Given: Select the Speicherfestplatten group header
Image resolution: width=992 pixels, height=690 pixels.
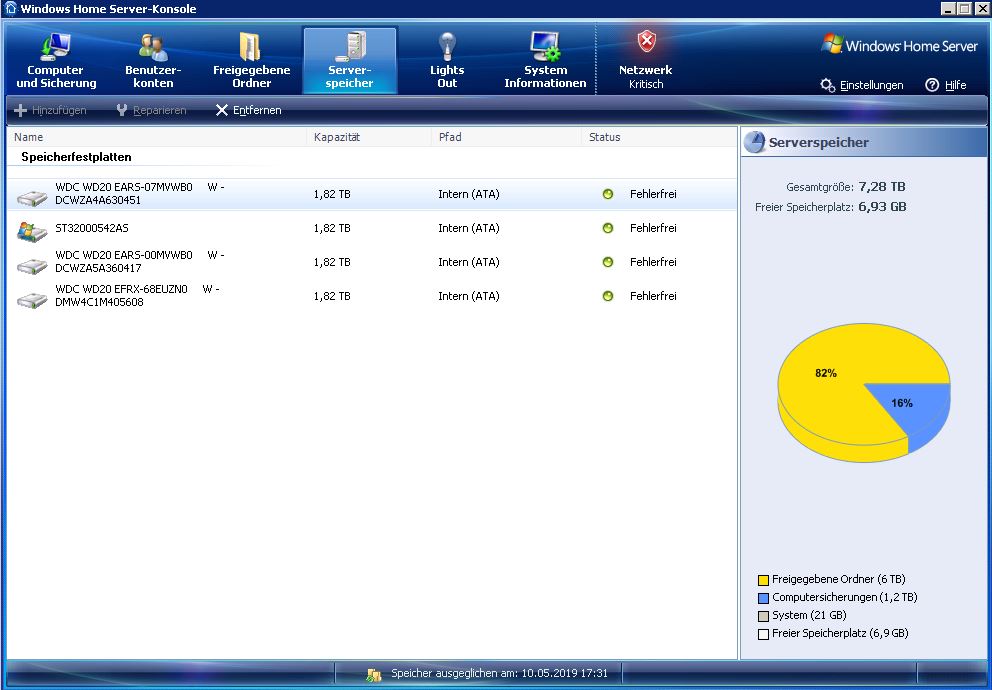Looking at the screenshot, I should [x=77, y=157].
